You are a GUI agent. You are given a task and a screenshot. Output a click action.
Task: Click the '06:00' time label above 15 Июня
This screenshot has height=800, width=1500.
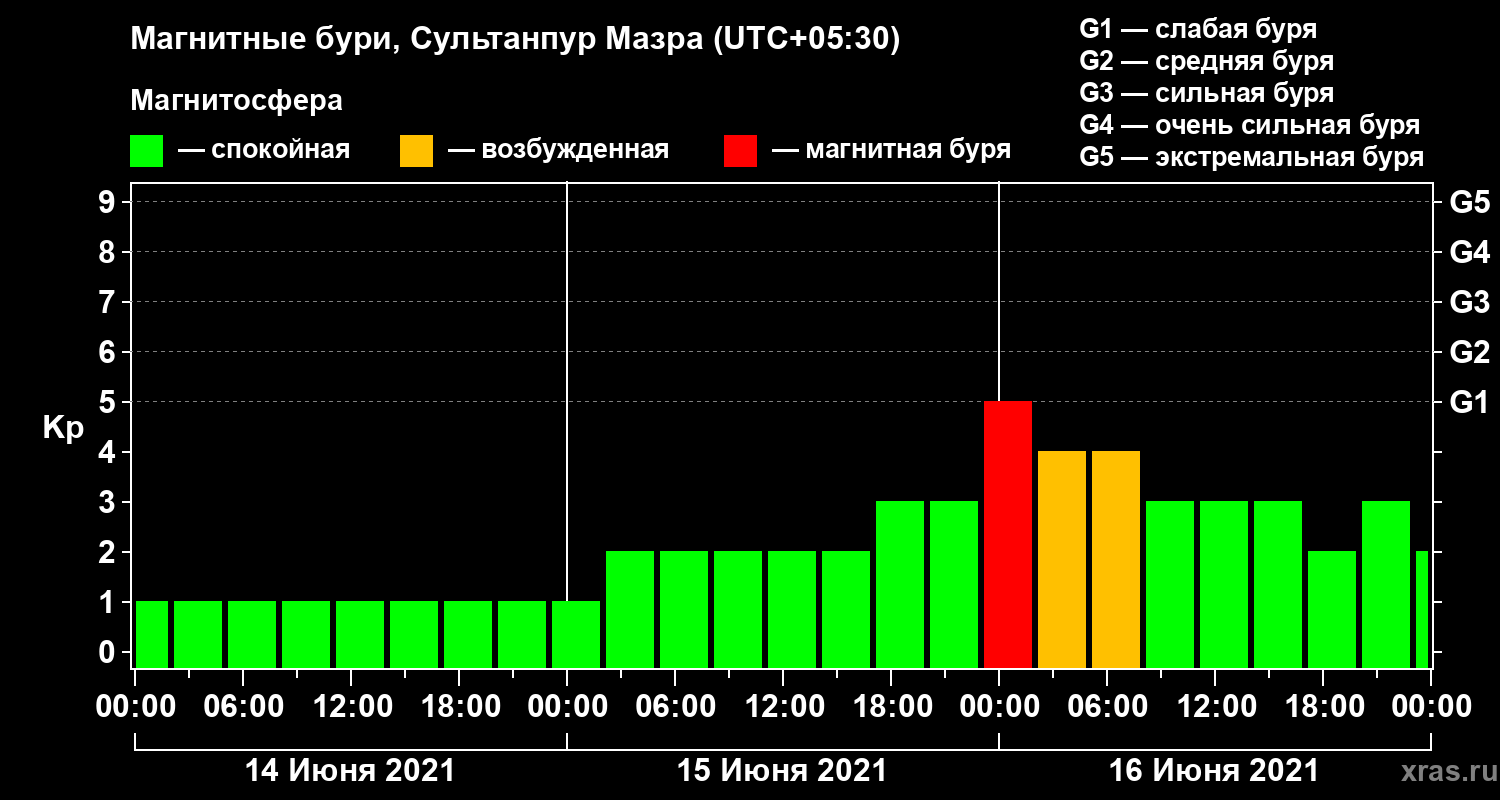[675, 707]
